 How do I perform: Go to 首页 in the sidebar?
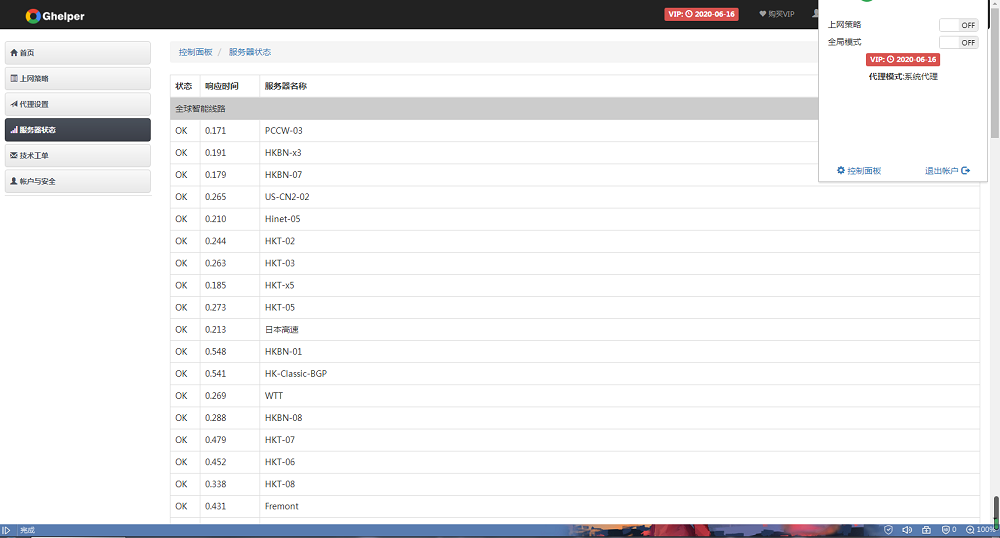click(78, 53)
